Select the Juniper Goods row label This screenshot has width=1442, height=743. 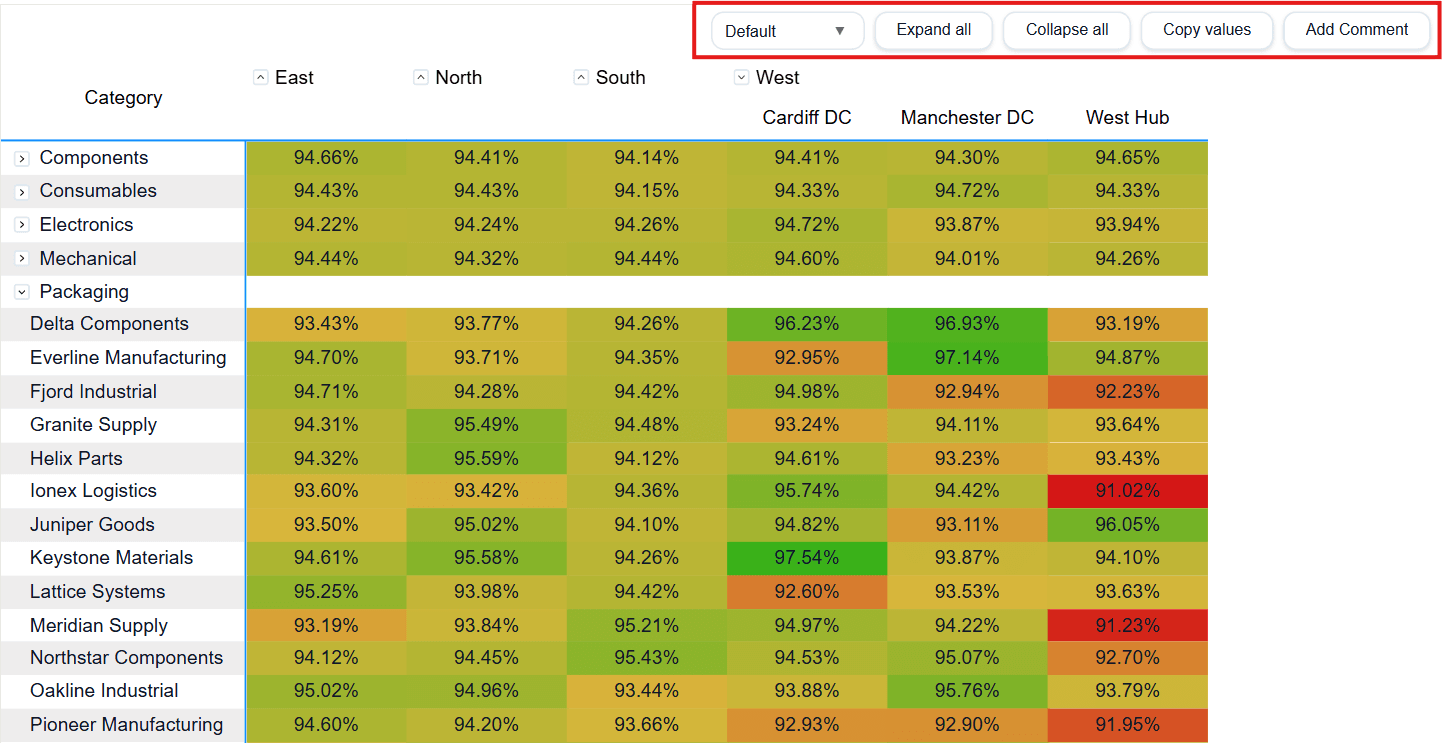[92, 525]
